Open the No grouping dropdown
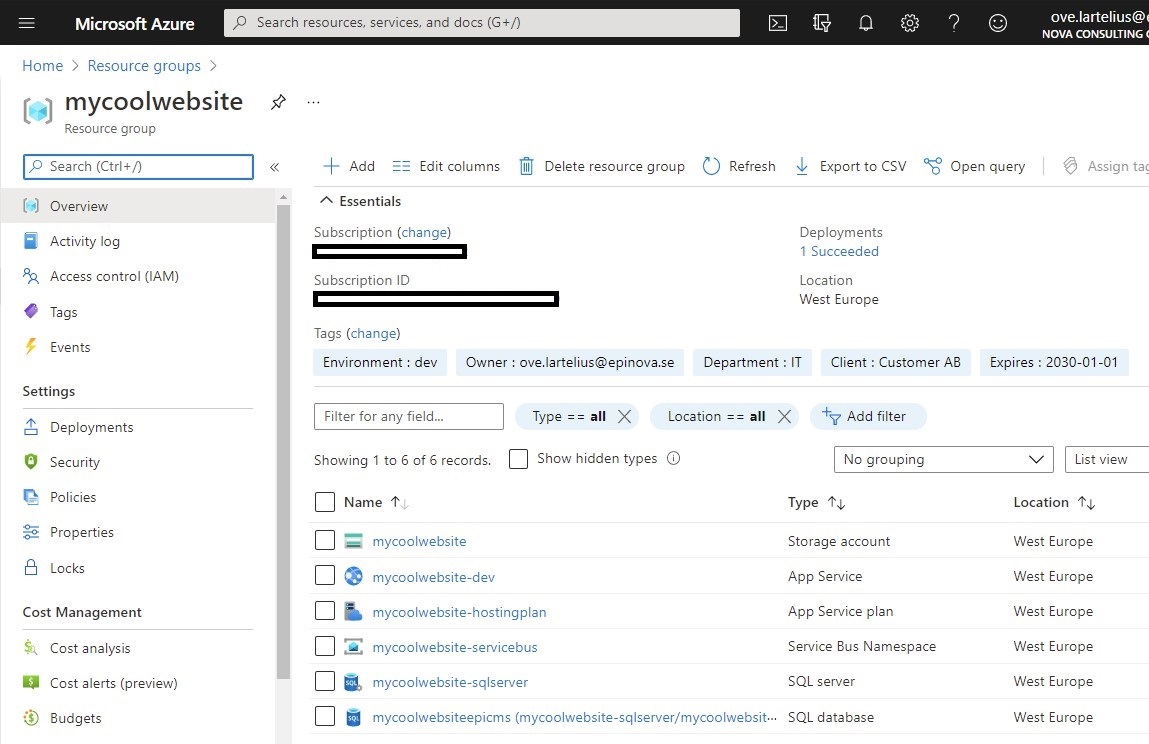The height and width of the screenshot is (744, 1149). [x=941, y=459]
